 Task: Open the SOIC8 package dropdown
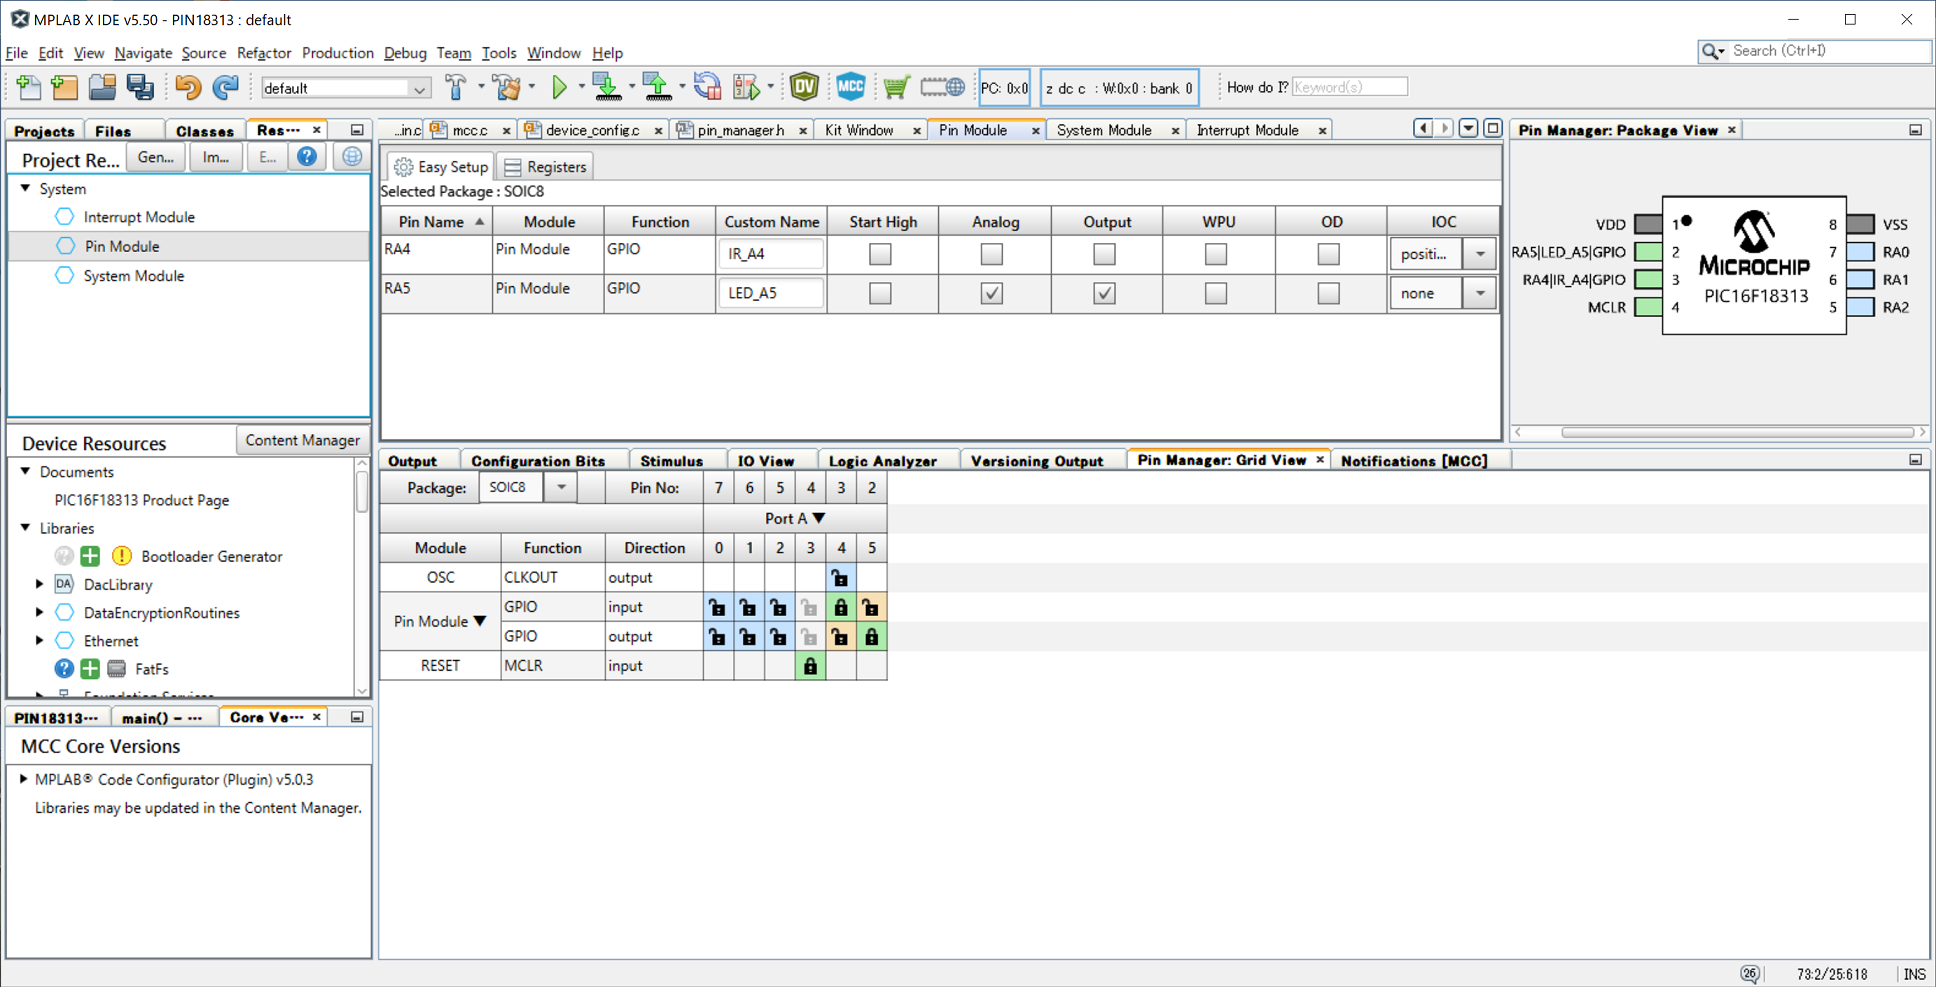(x=562, y=488)
